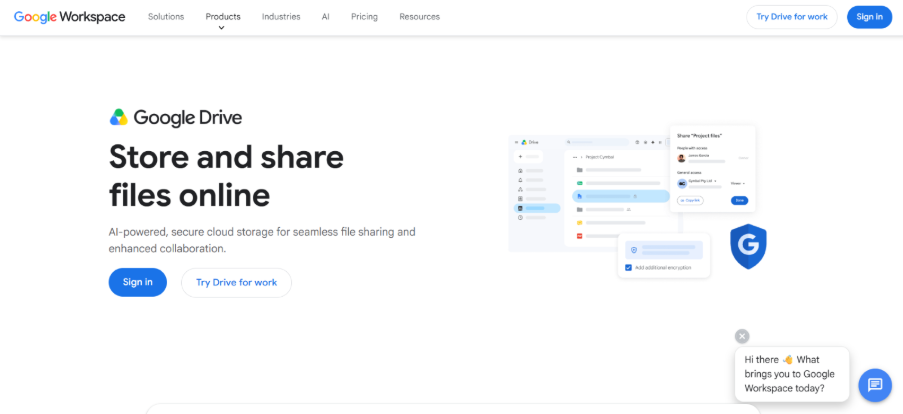The width and height of the screenshot is (903, 414).
Task: Open the Viewer role dropdown in share dialog
Action: (738, 184)
